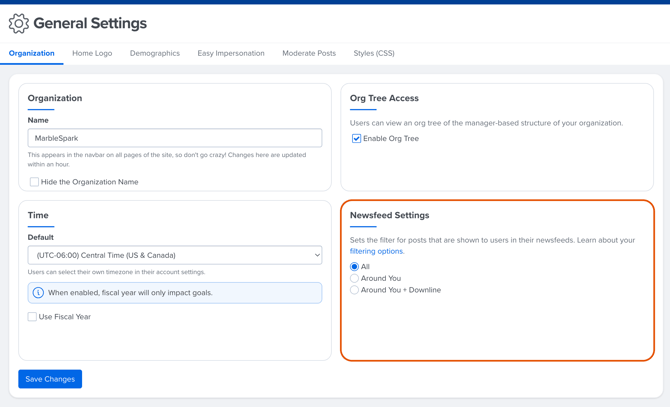Screen dimensions: 670x407
Task: Focus the organization Name input field
Action: [x=175, y=138]
